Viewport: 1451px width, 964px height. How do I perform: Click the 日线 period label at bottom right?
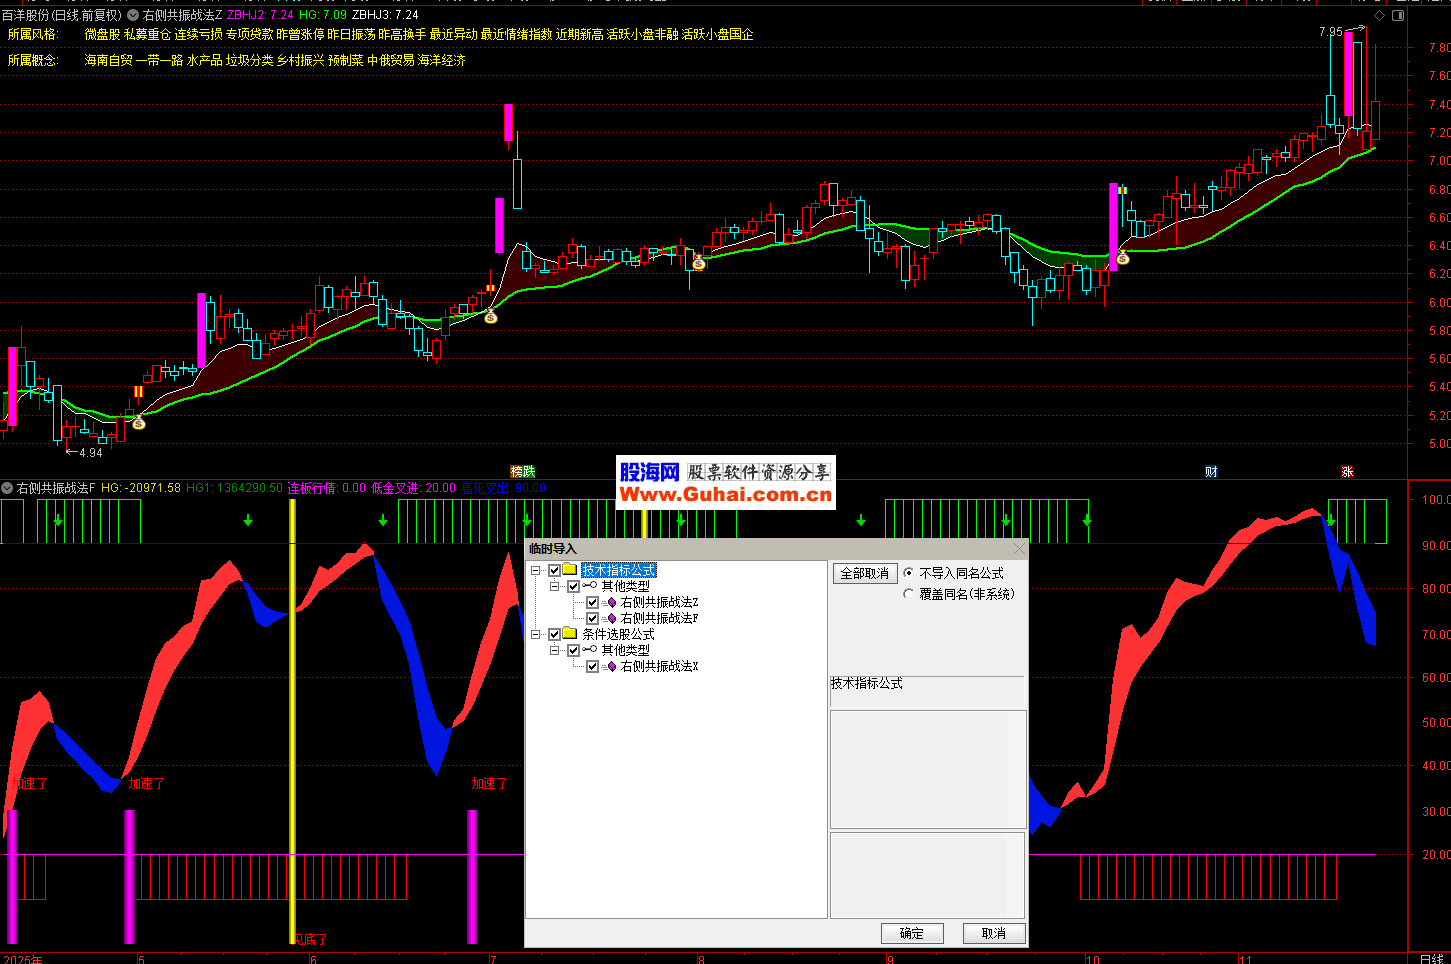click(1431, 958)
